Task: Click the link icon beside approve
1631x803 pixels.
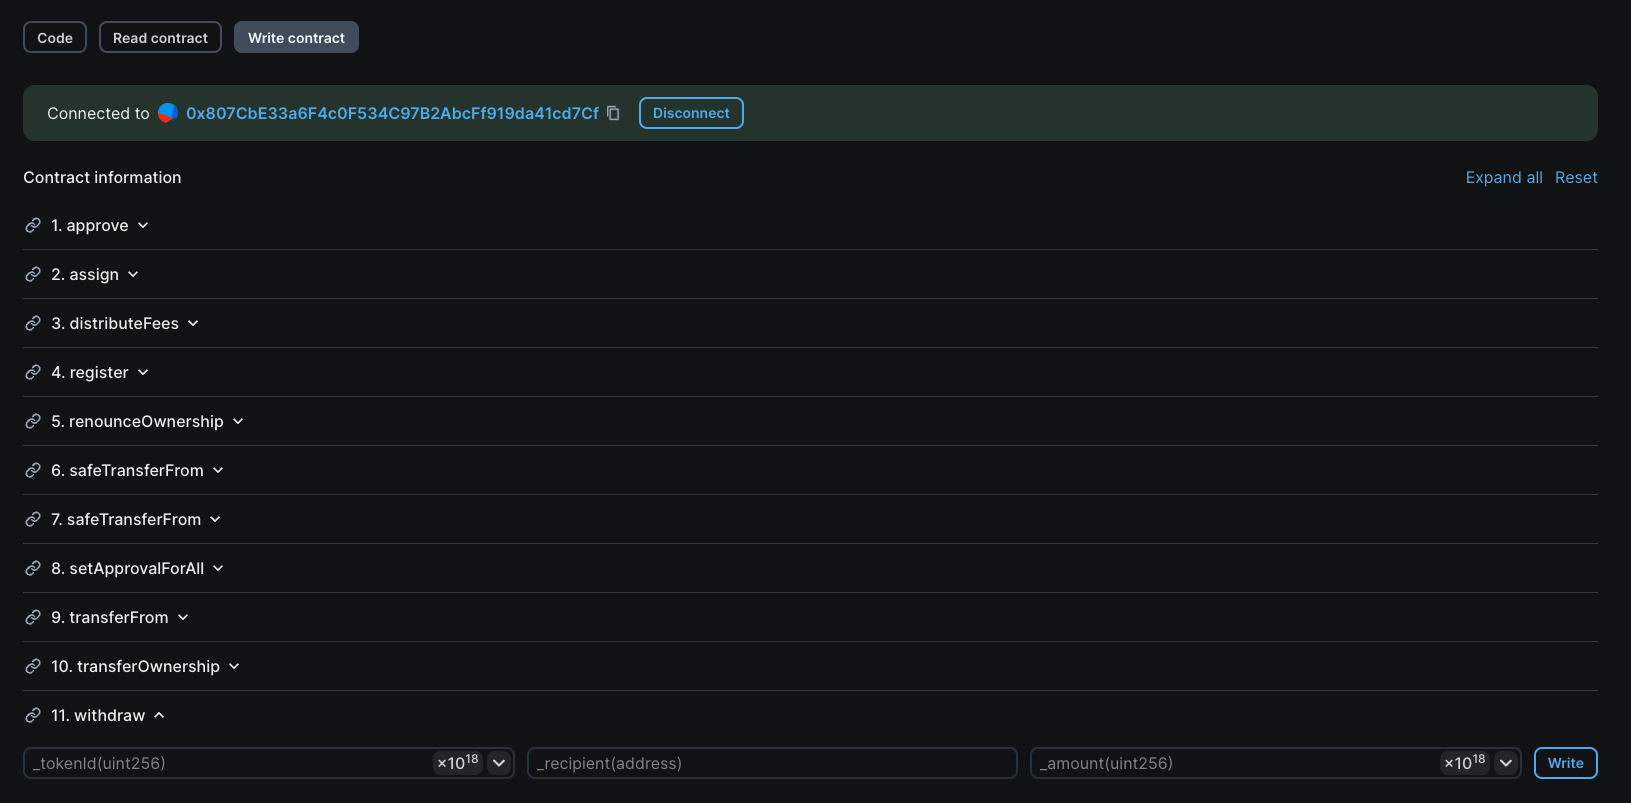Action: click(x=33, y=225)
